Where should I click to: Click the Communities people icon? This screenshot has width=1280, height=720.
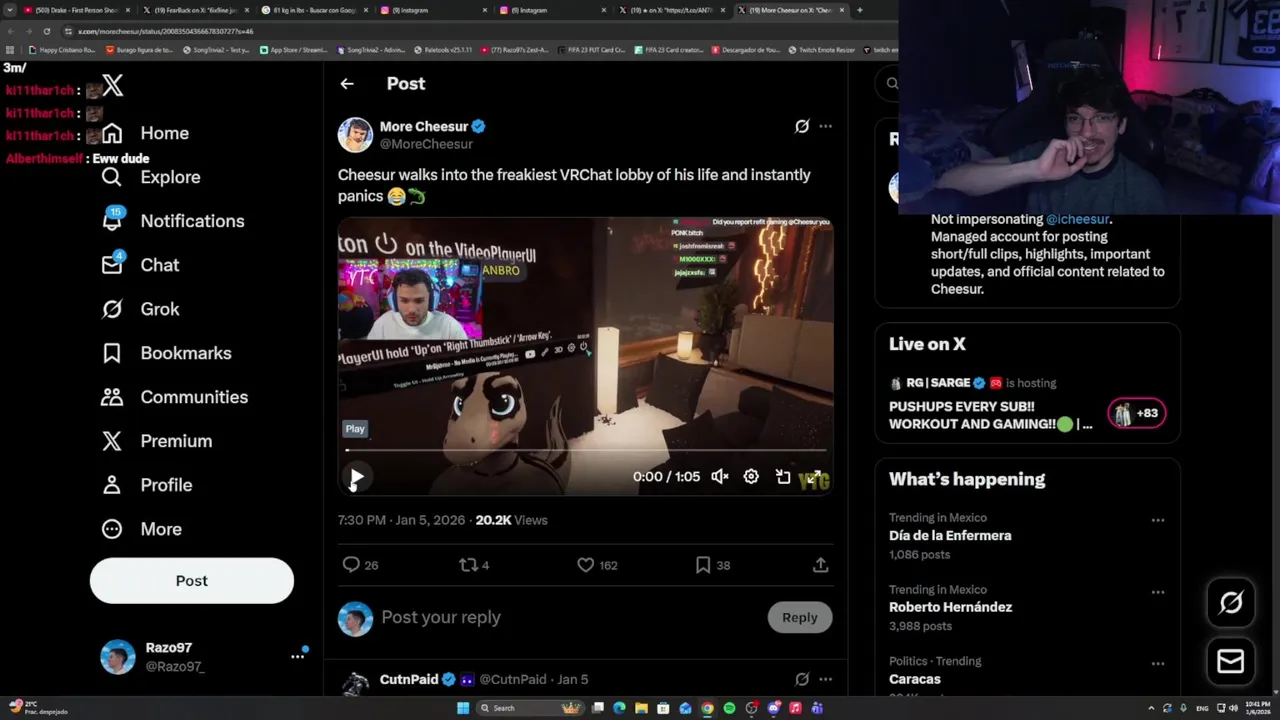pos(112,397)
